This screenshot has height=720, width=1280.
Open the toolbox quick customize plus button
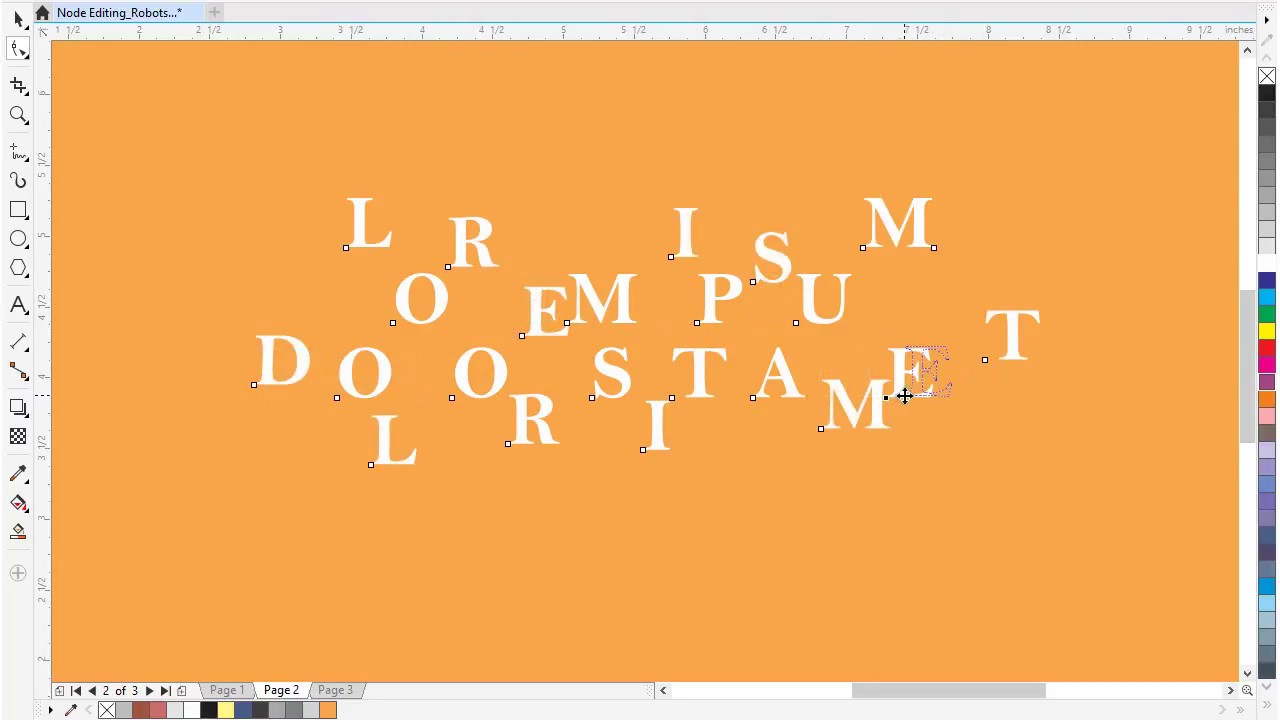tap(18, 573)
